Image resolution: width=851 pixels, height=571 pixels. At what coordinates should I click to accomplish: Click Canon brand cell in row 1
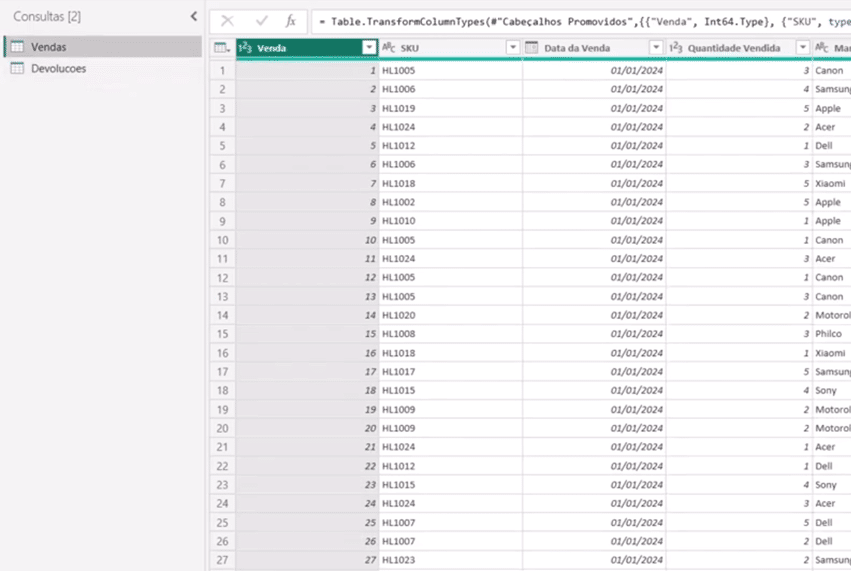tap(831, 71)
